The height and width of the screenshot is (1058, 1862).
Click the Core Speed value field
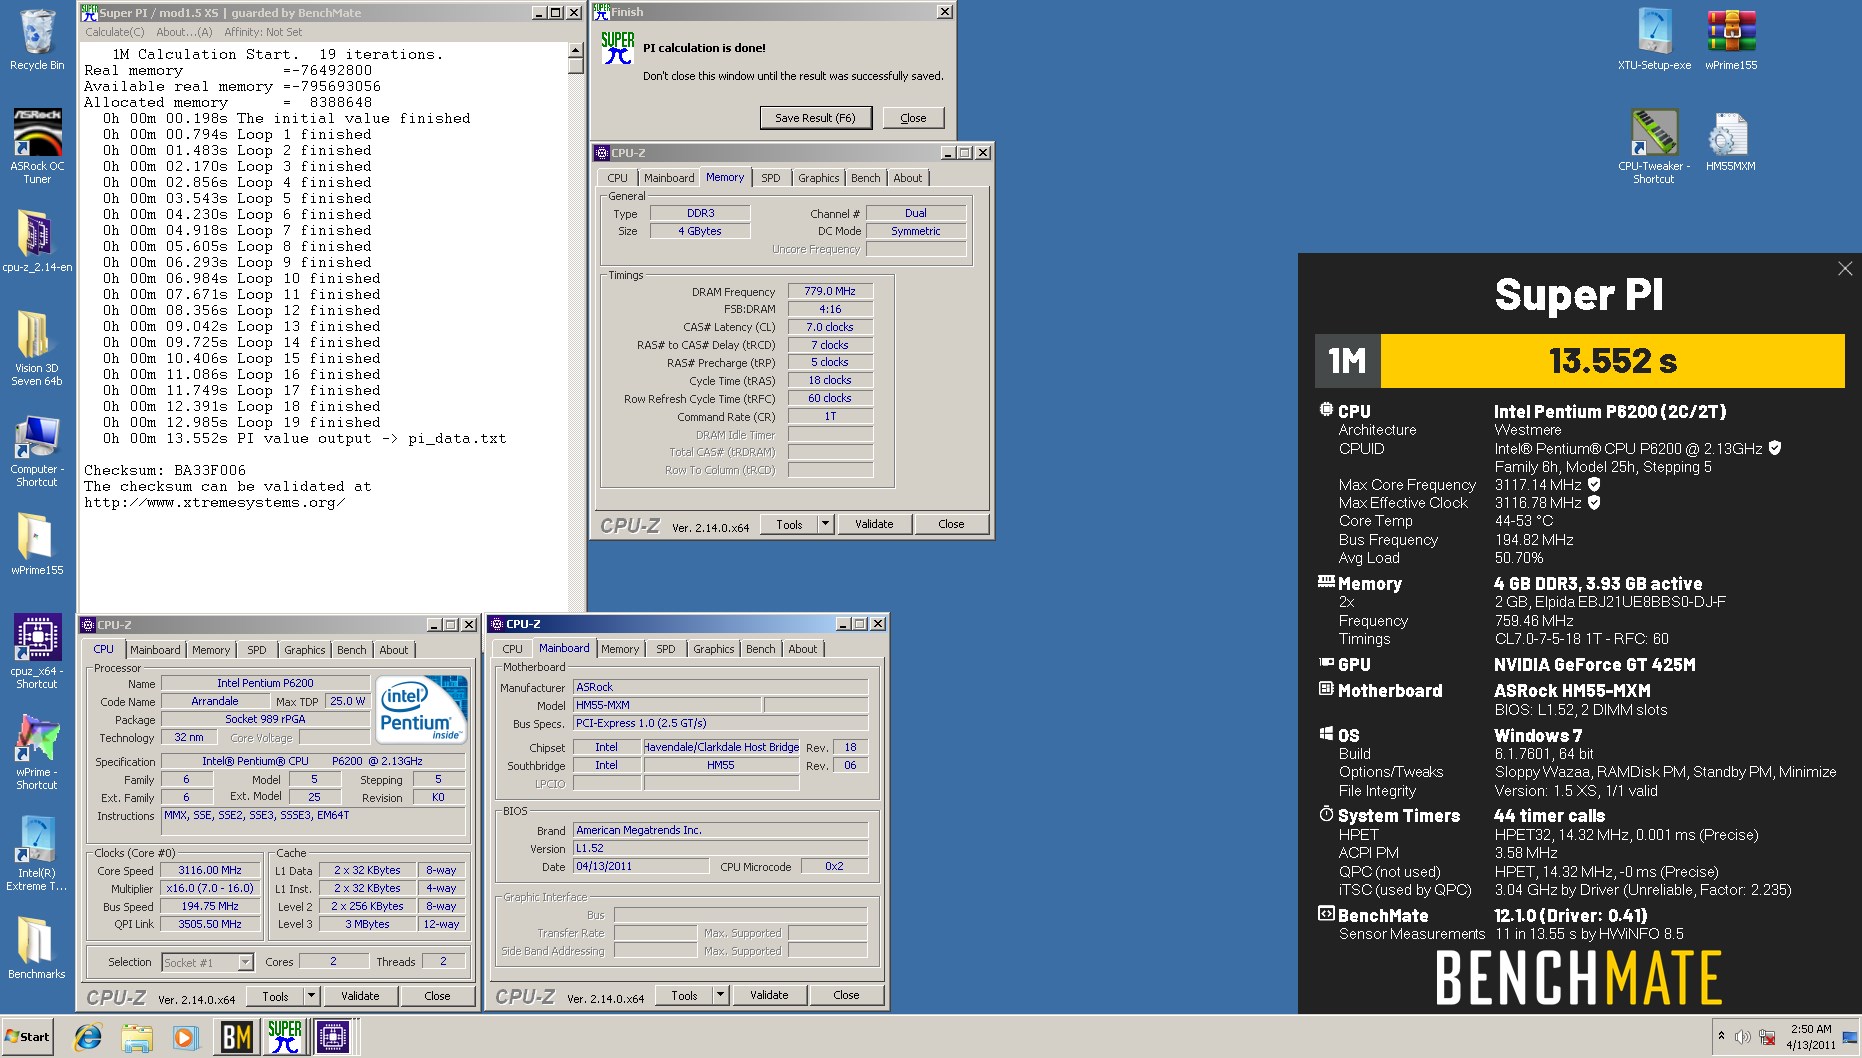pos(211,871)
